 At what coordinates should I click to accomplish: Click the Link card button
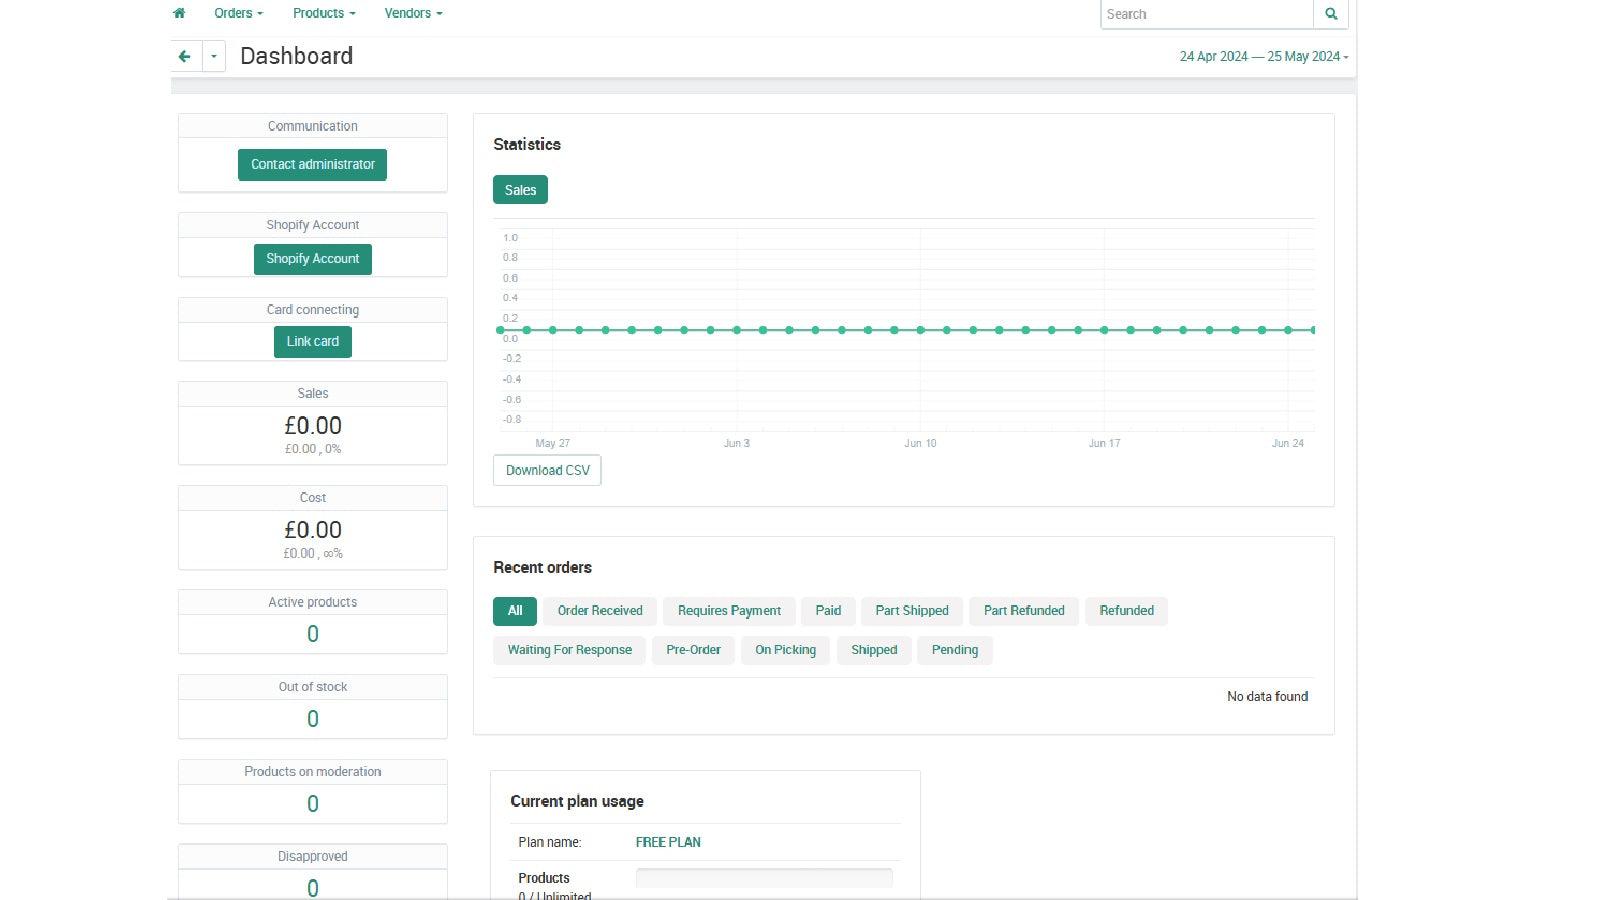(312, 341)
